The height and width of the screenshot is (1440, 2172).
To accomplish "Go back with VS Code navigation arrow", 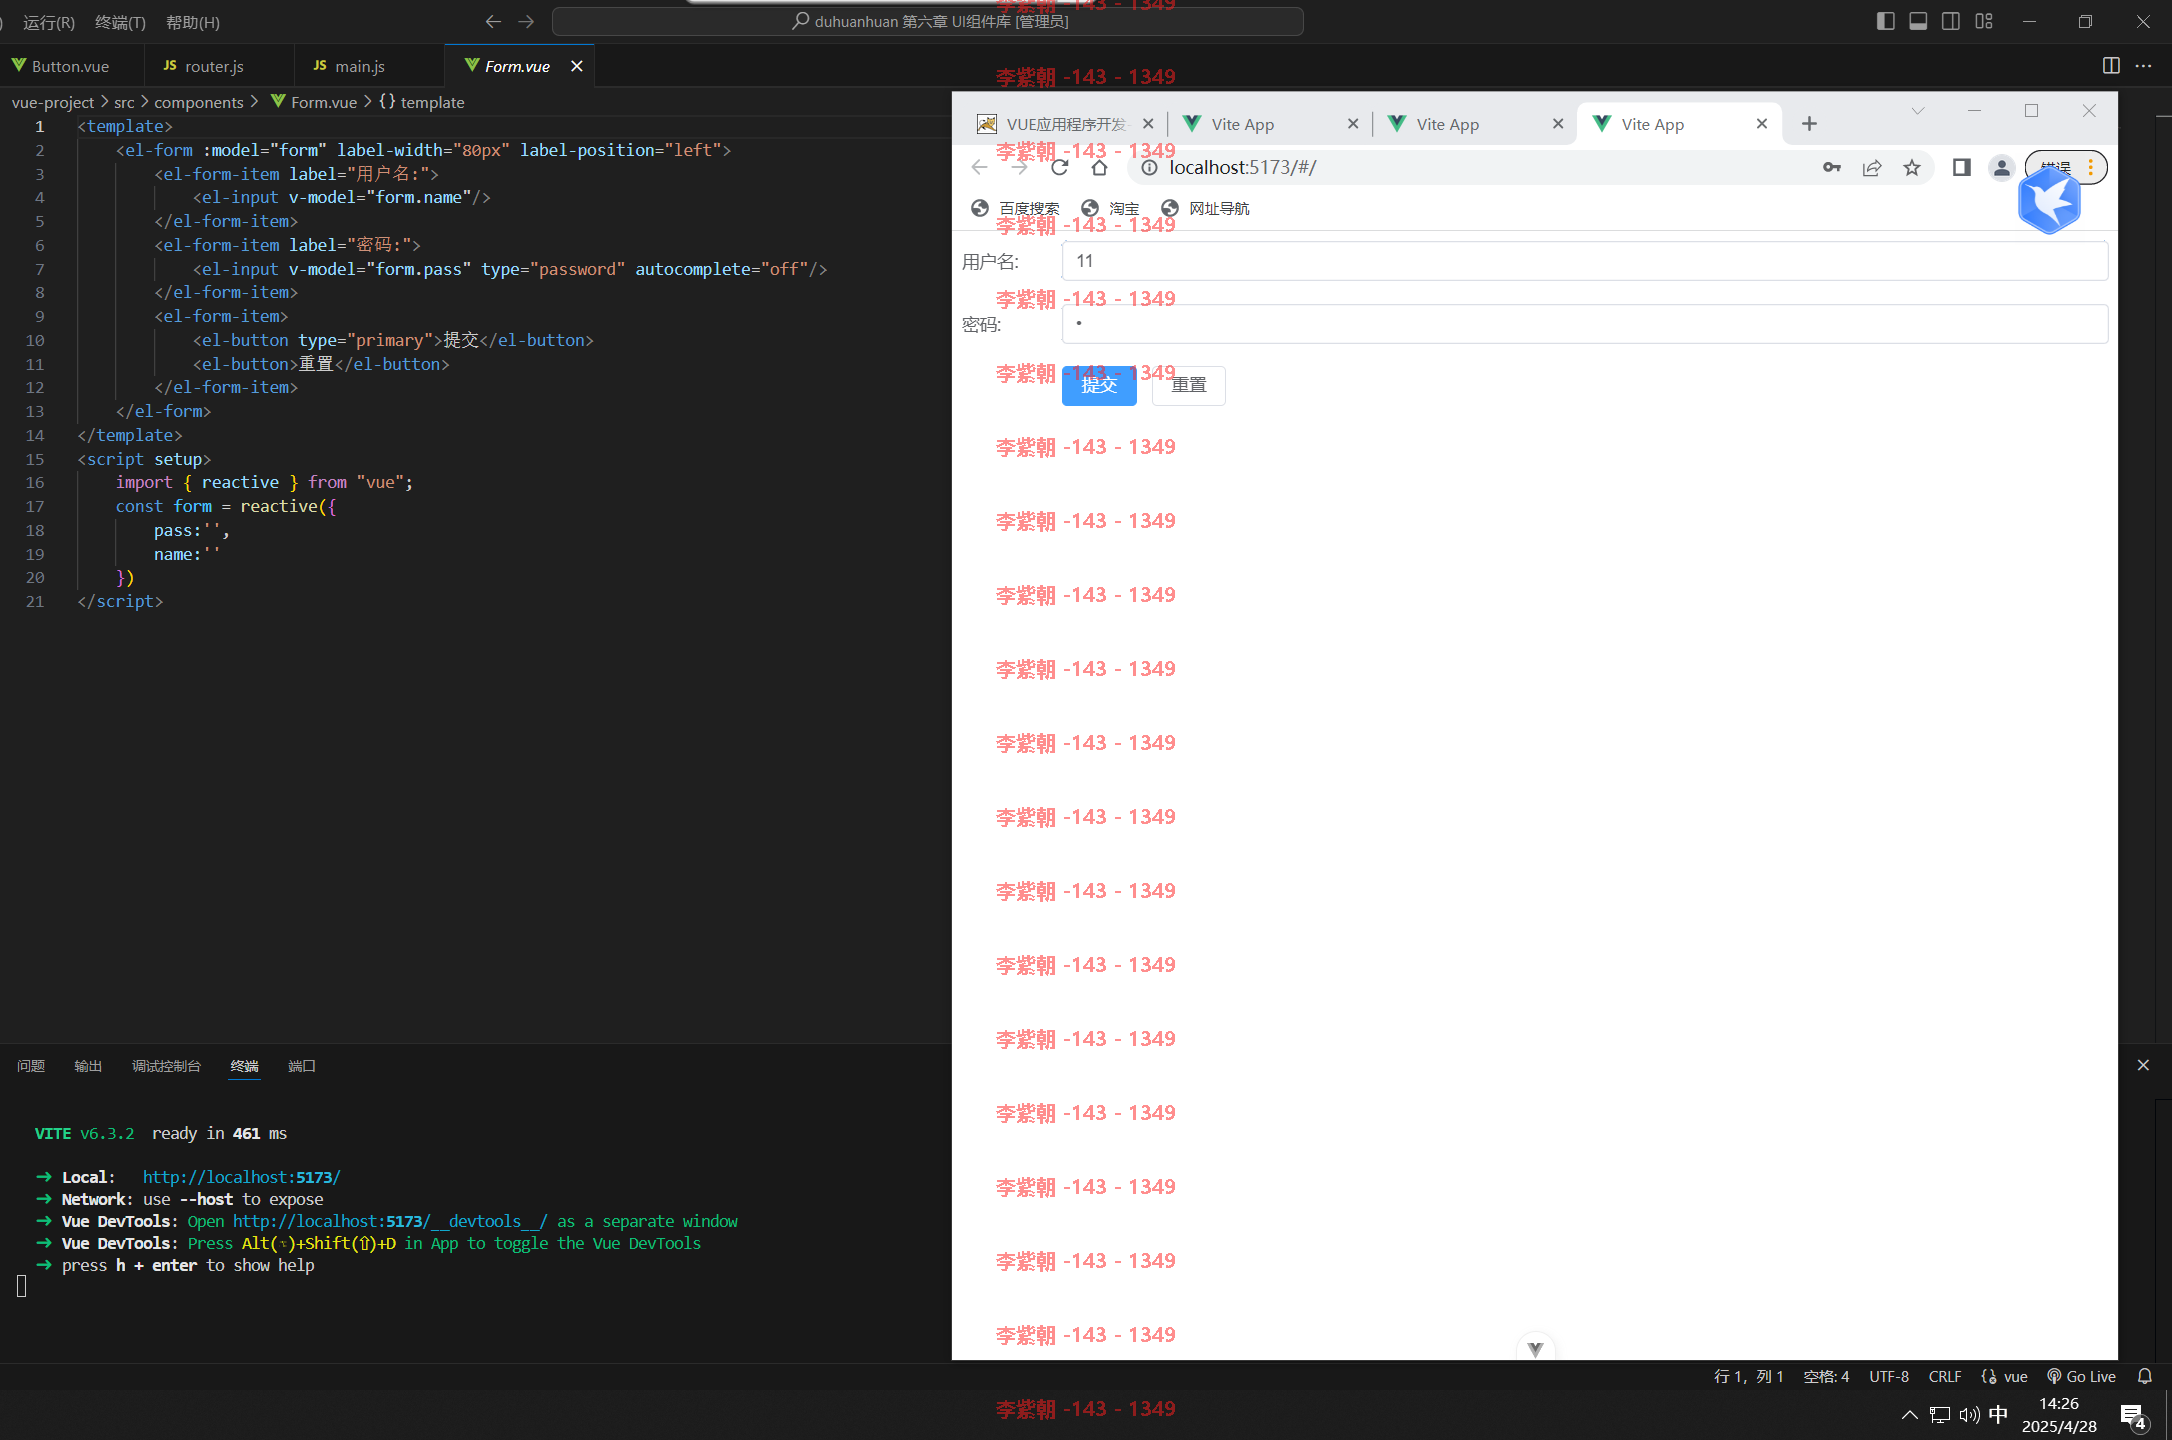I will [x=493, y=21].
